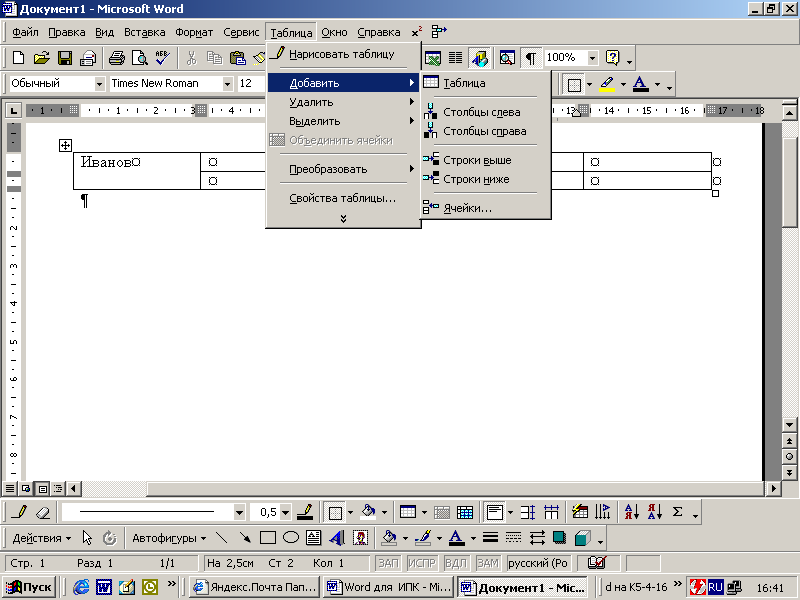Select the table Eraser tool

pos(43,512)
